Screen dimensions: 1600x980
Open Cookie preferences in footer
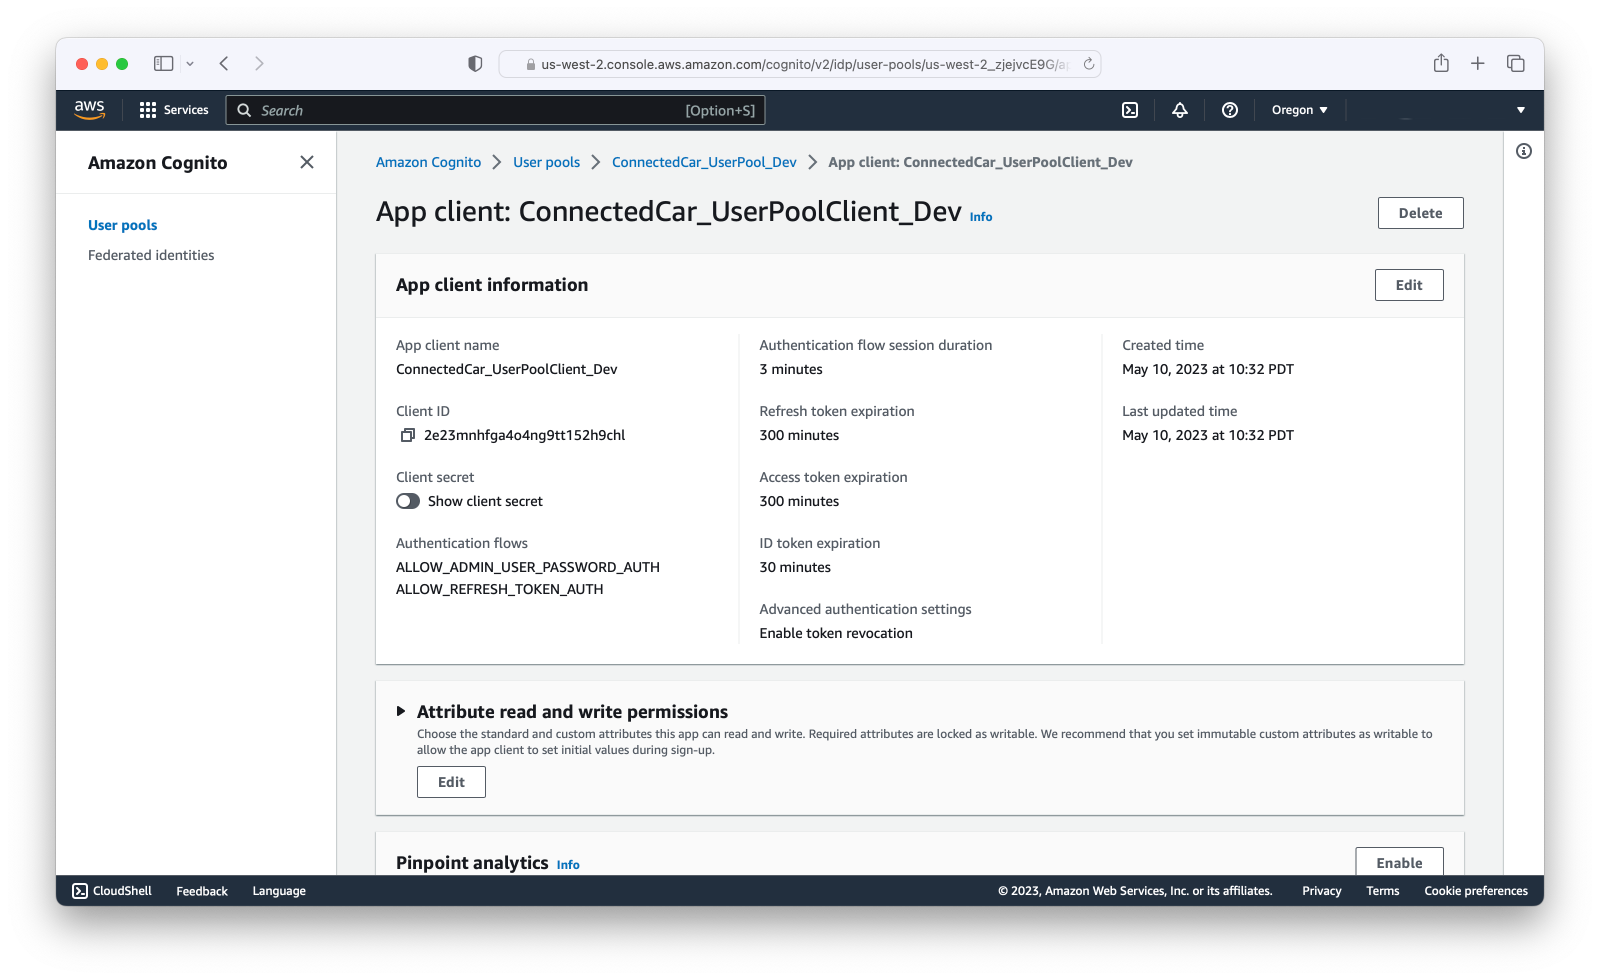pos(1476,891)
